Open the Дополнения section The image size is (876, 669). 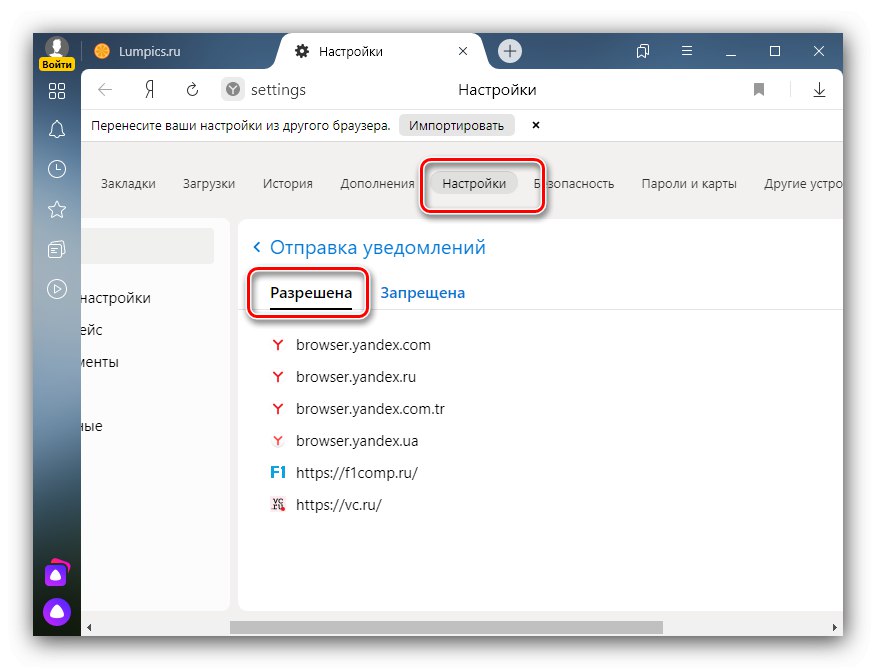point(377,183)
